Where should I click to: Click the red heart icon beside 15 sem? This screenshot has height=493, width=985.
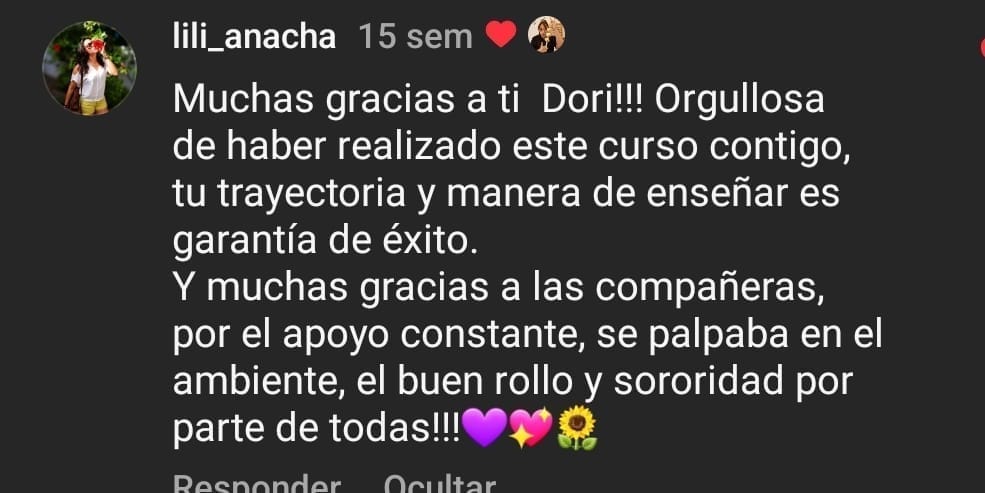pyautogui.click(x=501, y=34)
